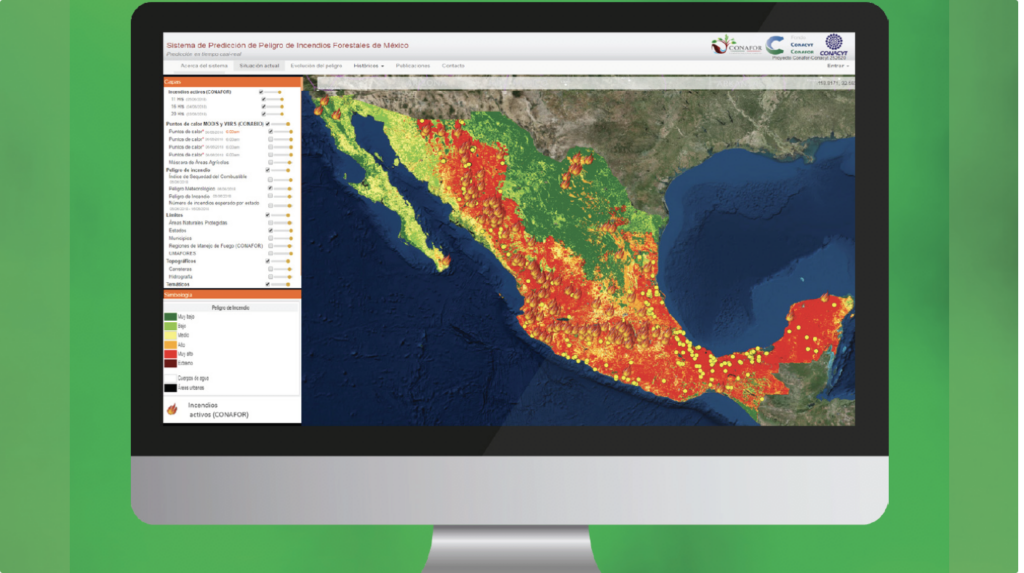Click the active fire flame legend icon
Image resolution: width=1024 pixels, height=573 pixels.
pos(172,409)
